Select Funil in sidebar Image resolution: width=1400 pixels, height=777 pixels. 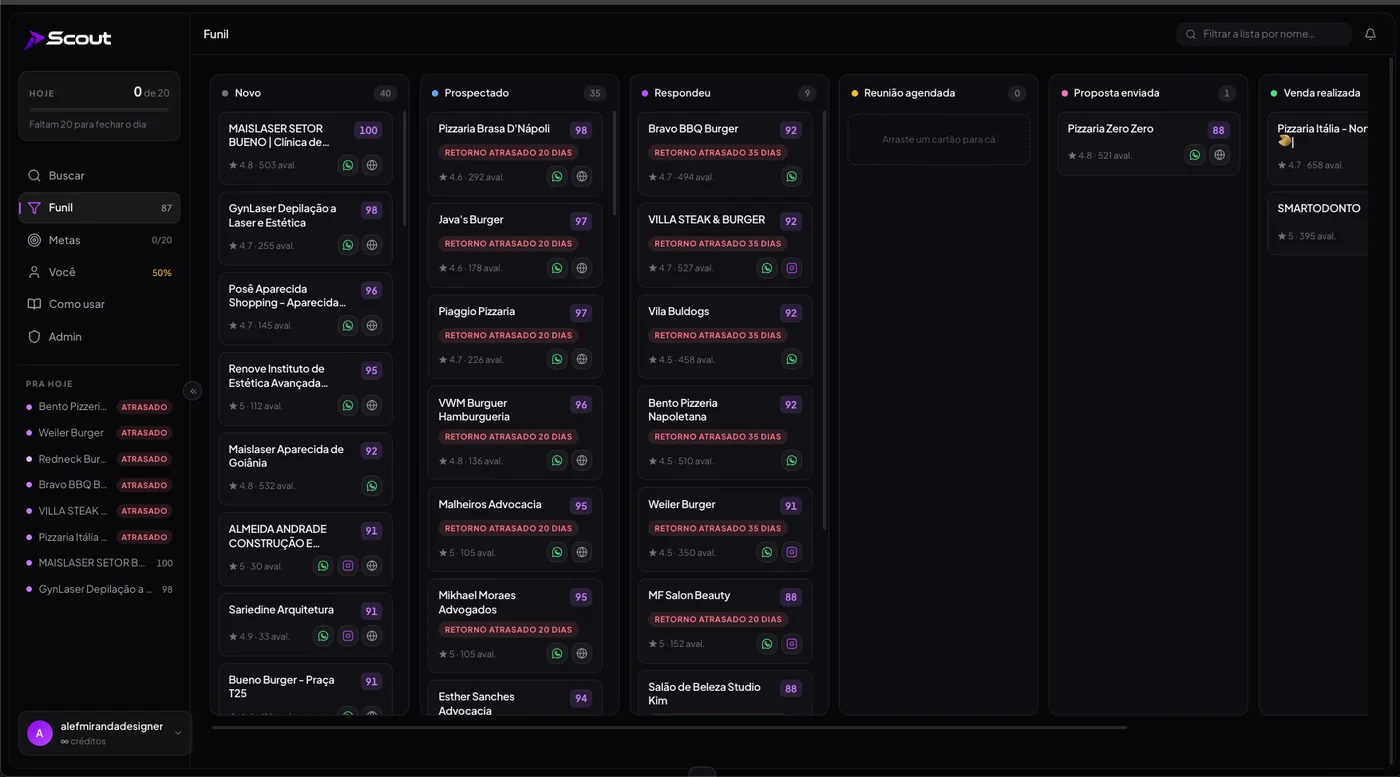(99, 208)
